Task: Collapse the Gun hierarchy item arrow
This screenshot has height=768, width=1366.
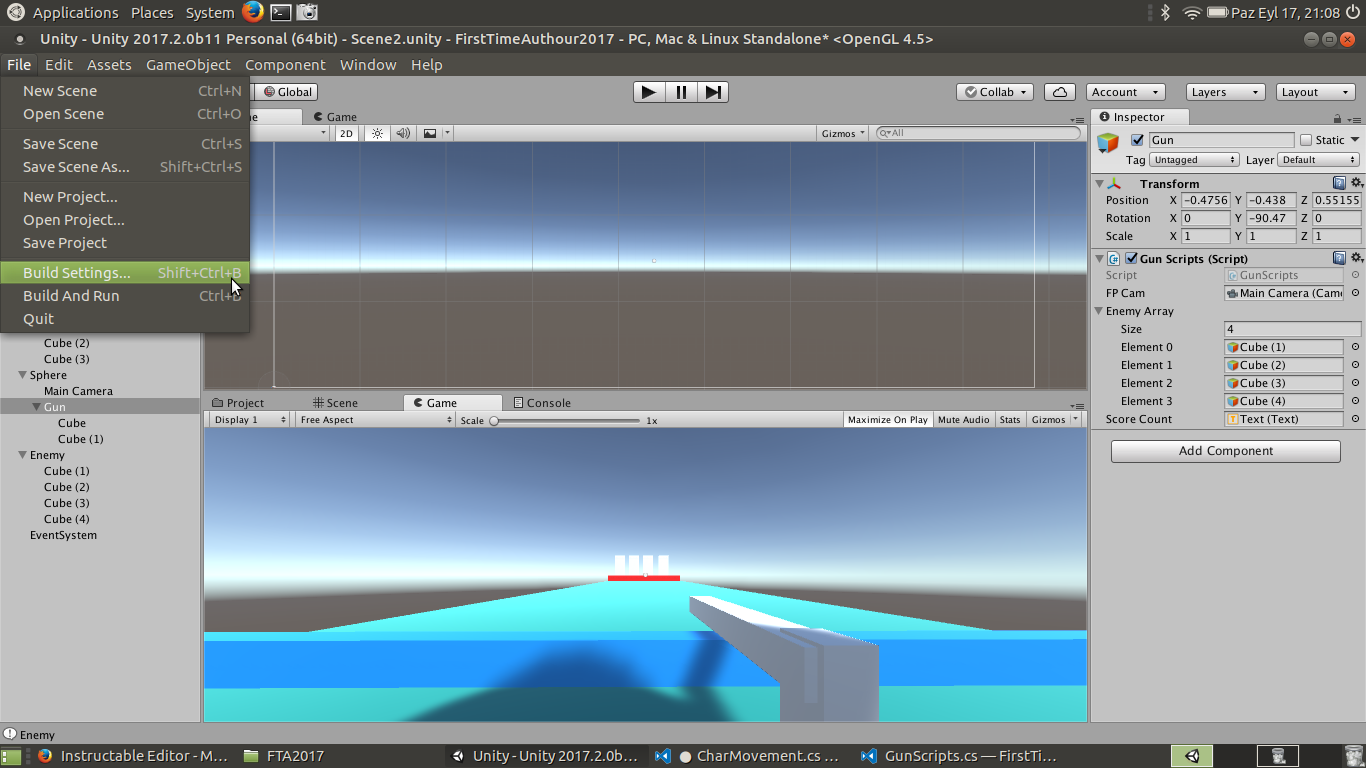Action: pos(37,407)
